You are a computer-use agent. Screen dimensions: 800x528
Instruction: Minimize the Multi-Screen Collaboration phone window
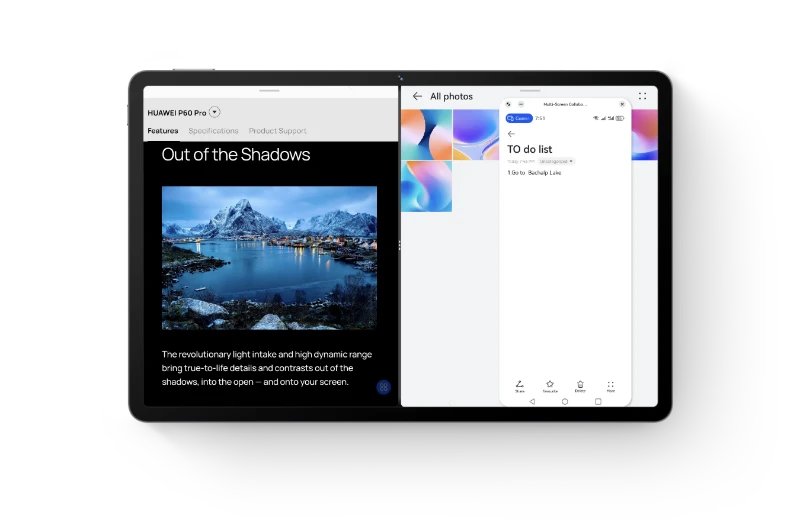pyautogui.click(x=521, y=104)
